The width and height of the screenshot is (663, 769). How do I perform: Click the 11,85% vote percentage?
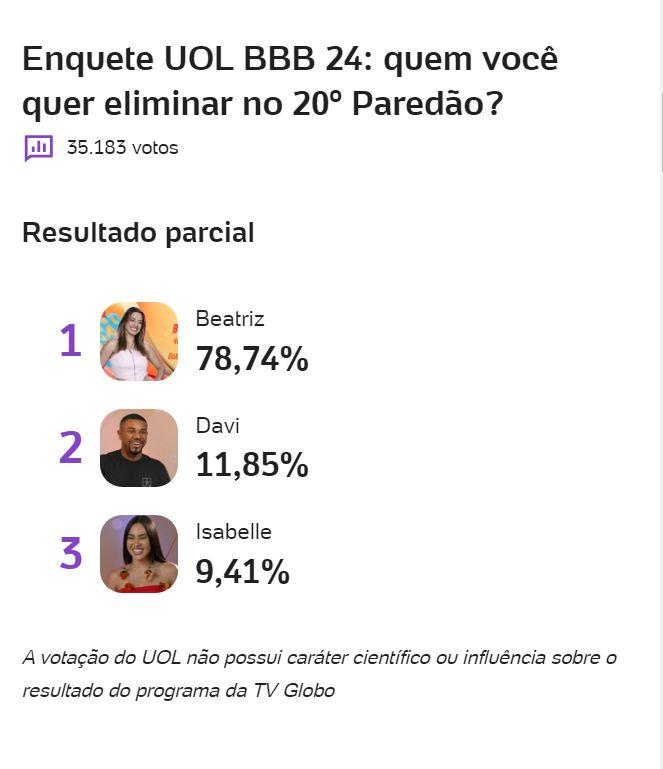click(252, 465)
